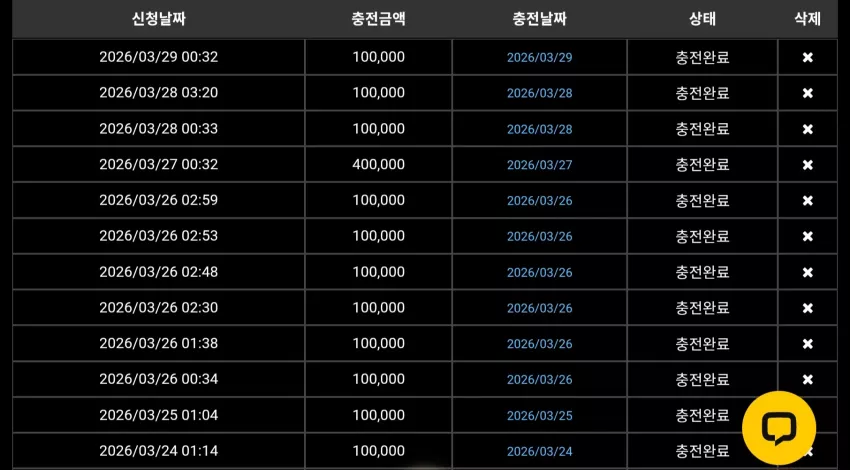Image resolution: width=850 pixels, height=470 pixels.
Task: Click the 충전금액 column header
Action: click(378, 19)
